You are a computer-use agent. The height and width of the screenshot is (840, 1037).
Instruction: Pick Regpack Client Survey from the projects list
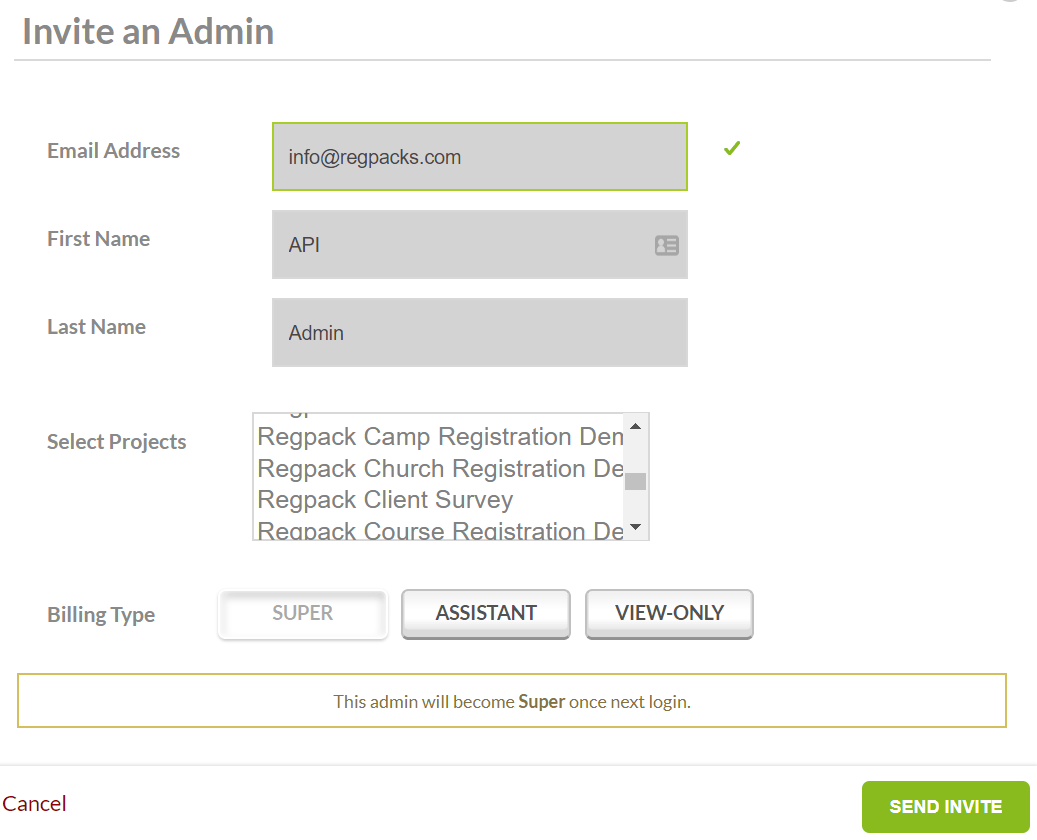point(386,500)
